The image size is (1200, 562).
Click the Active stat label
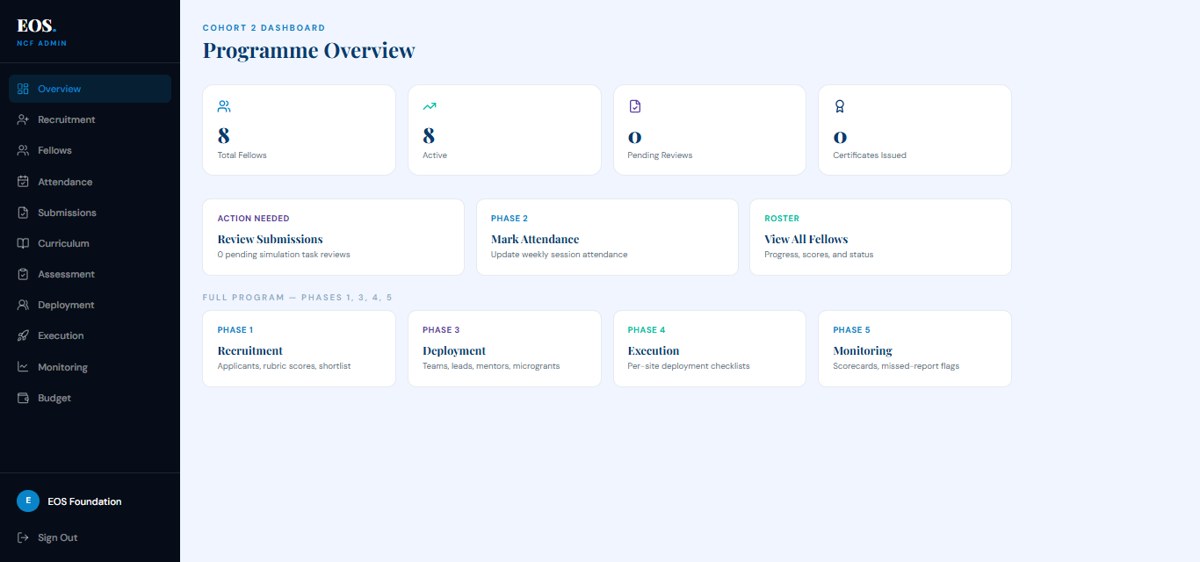click(435, 156)
